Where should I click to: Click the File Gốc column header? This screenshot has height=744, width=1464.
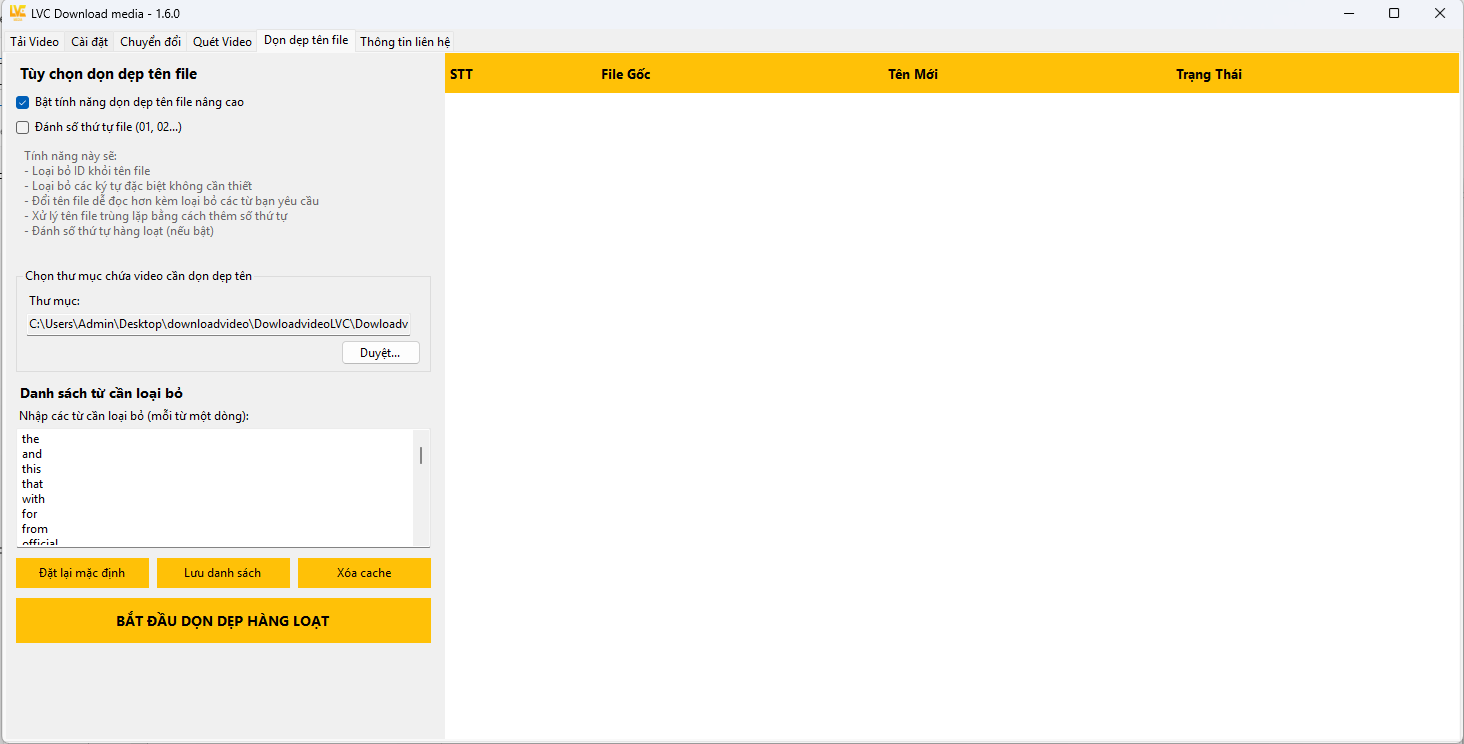[625, 74]
